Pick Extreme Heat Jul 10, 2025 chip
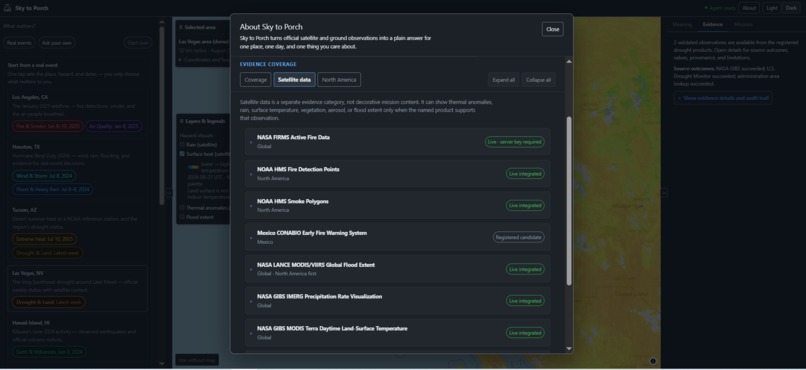The width and height of the screenshot is (806, 370). (x=44, y=239)
